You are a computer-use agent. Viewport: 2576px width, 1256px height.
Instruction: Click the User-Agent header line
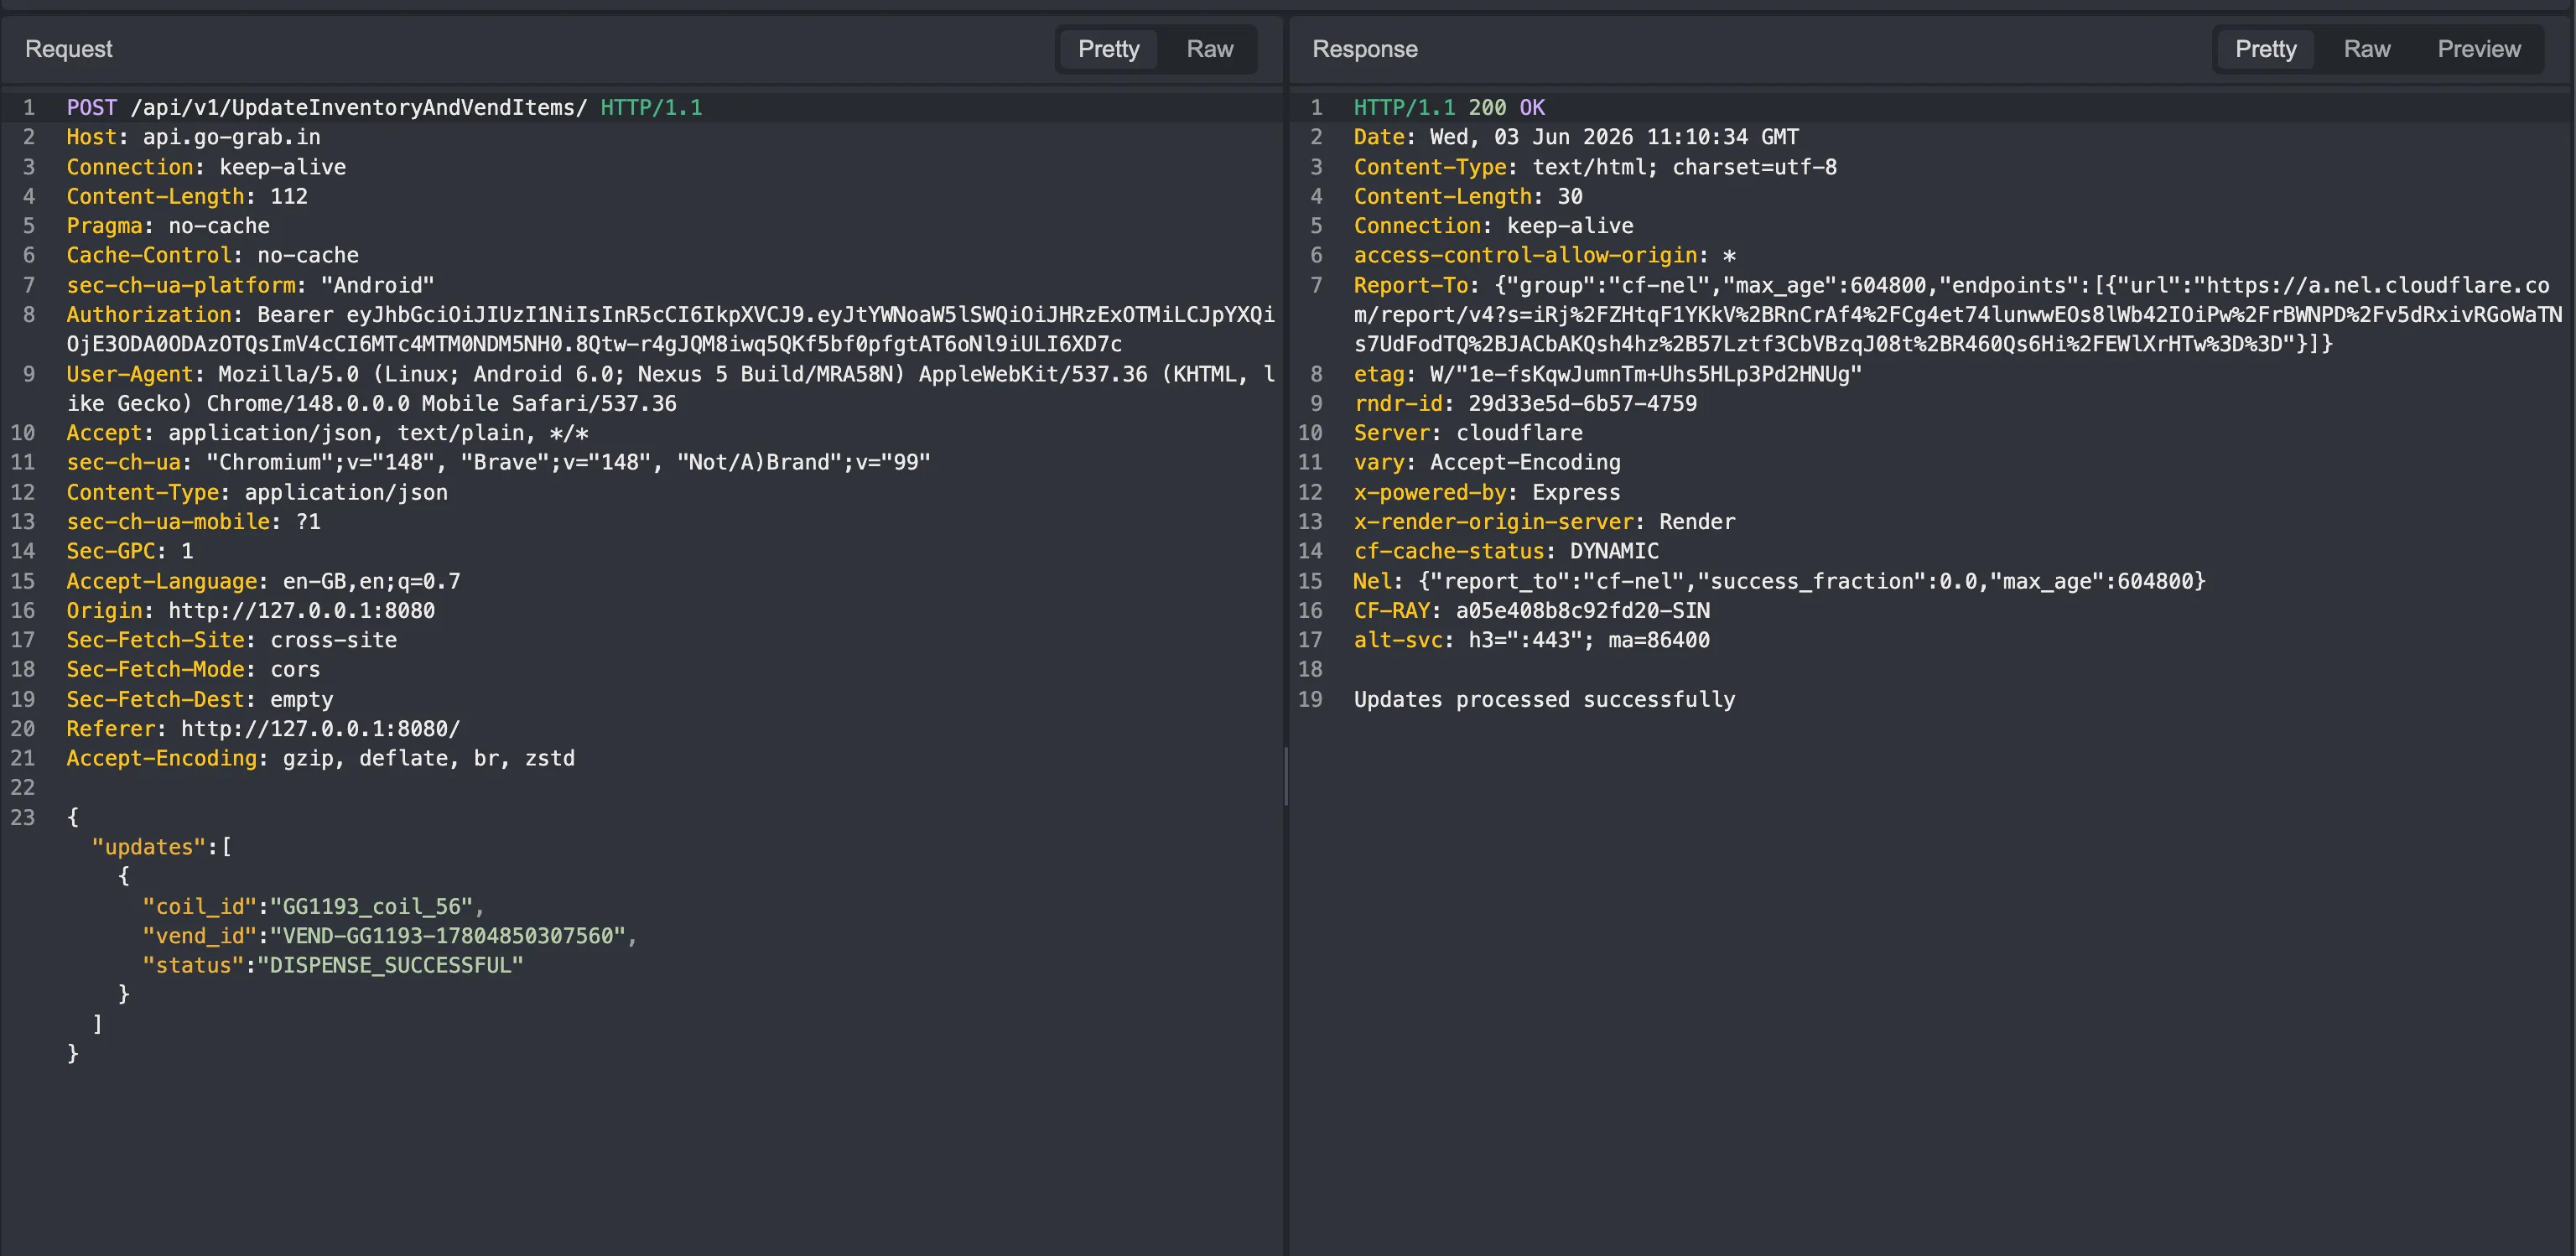[670, 388]
